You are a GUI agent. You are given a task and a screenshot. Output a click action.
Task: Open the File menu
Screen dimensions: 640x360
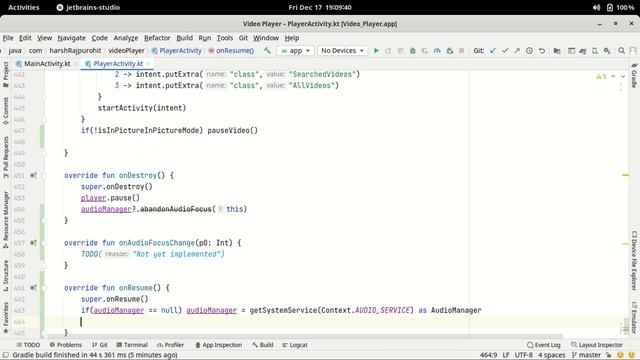(8, 38)
